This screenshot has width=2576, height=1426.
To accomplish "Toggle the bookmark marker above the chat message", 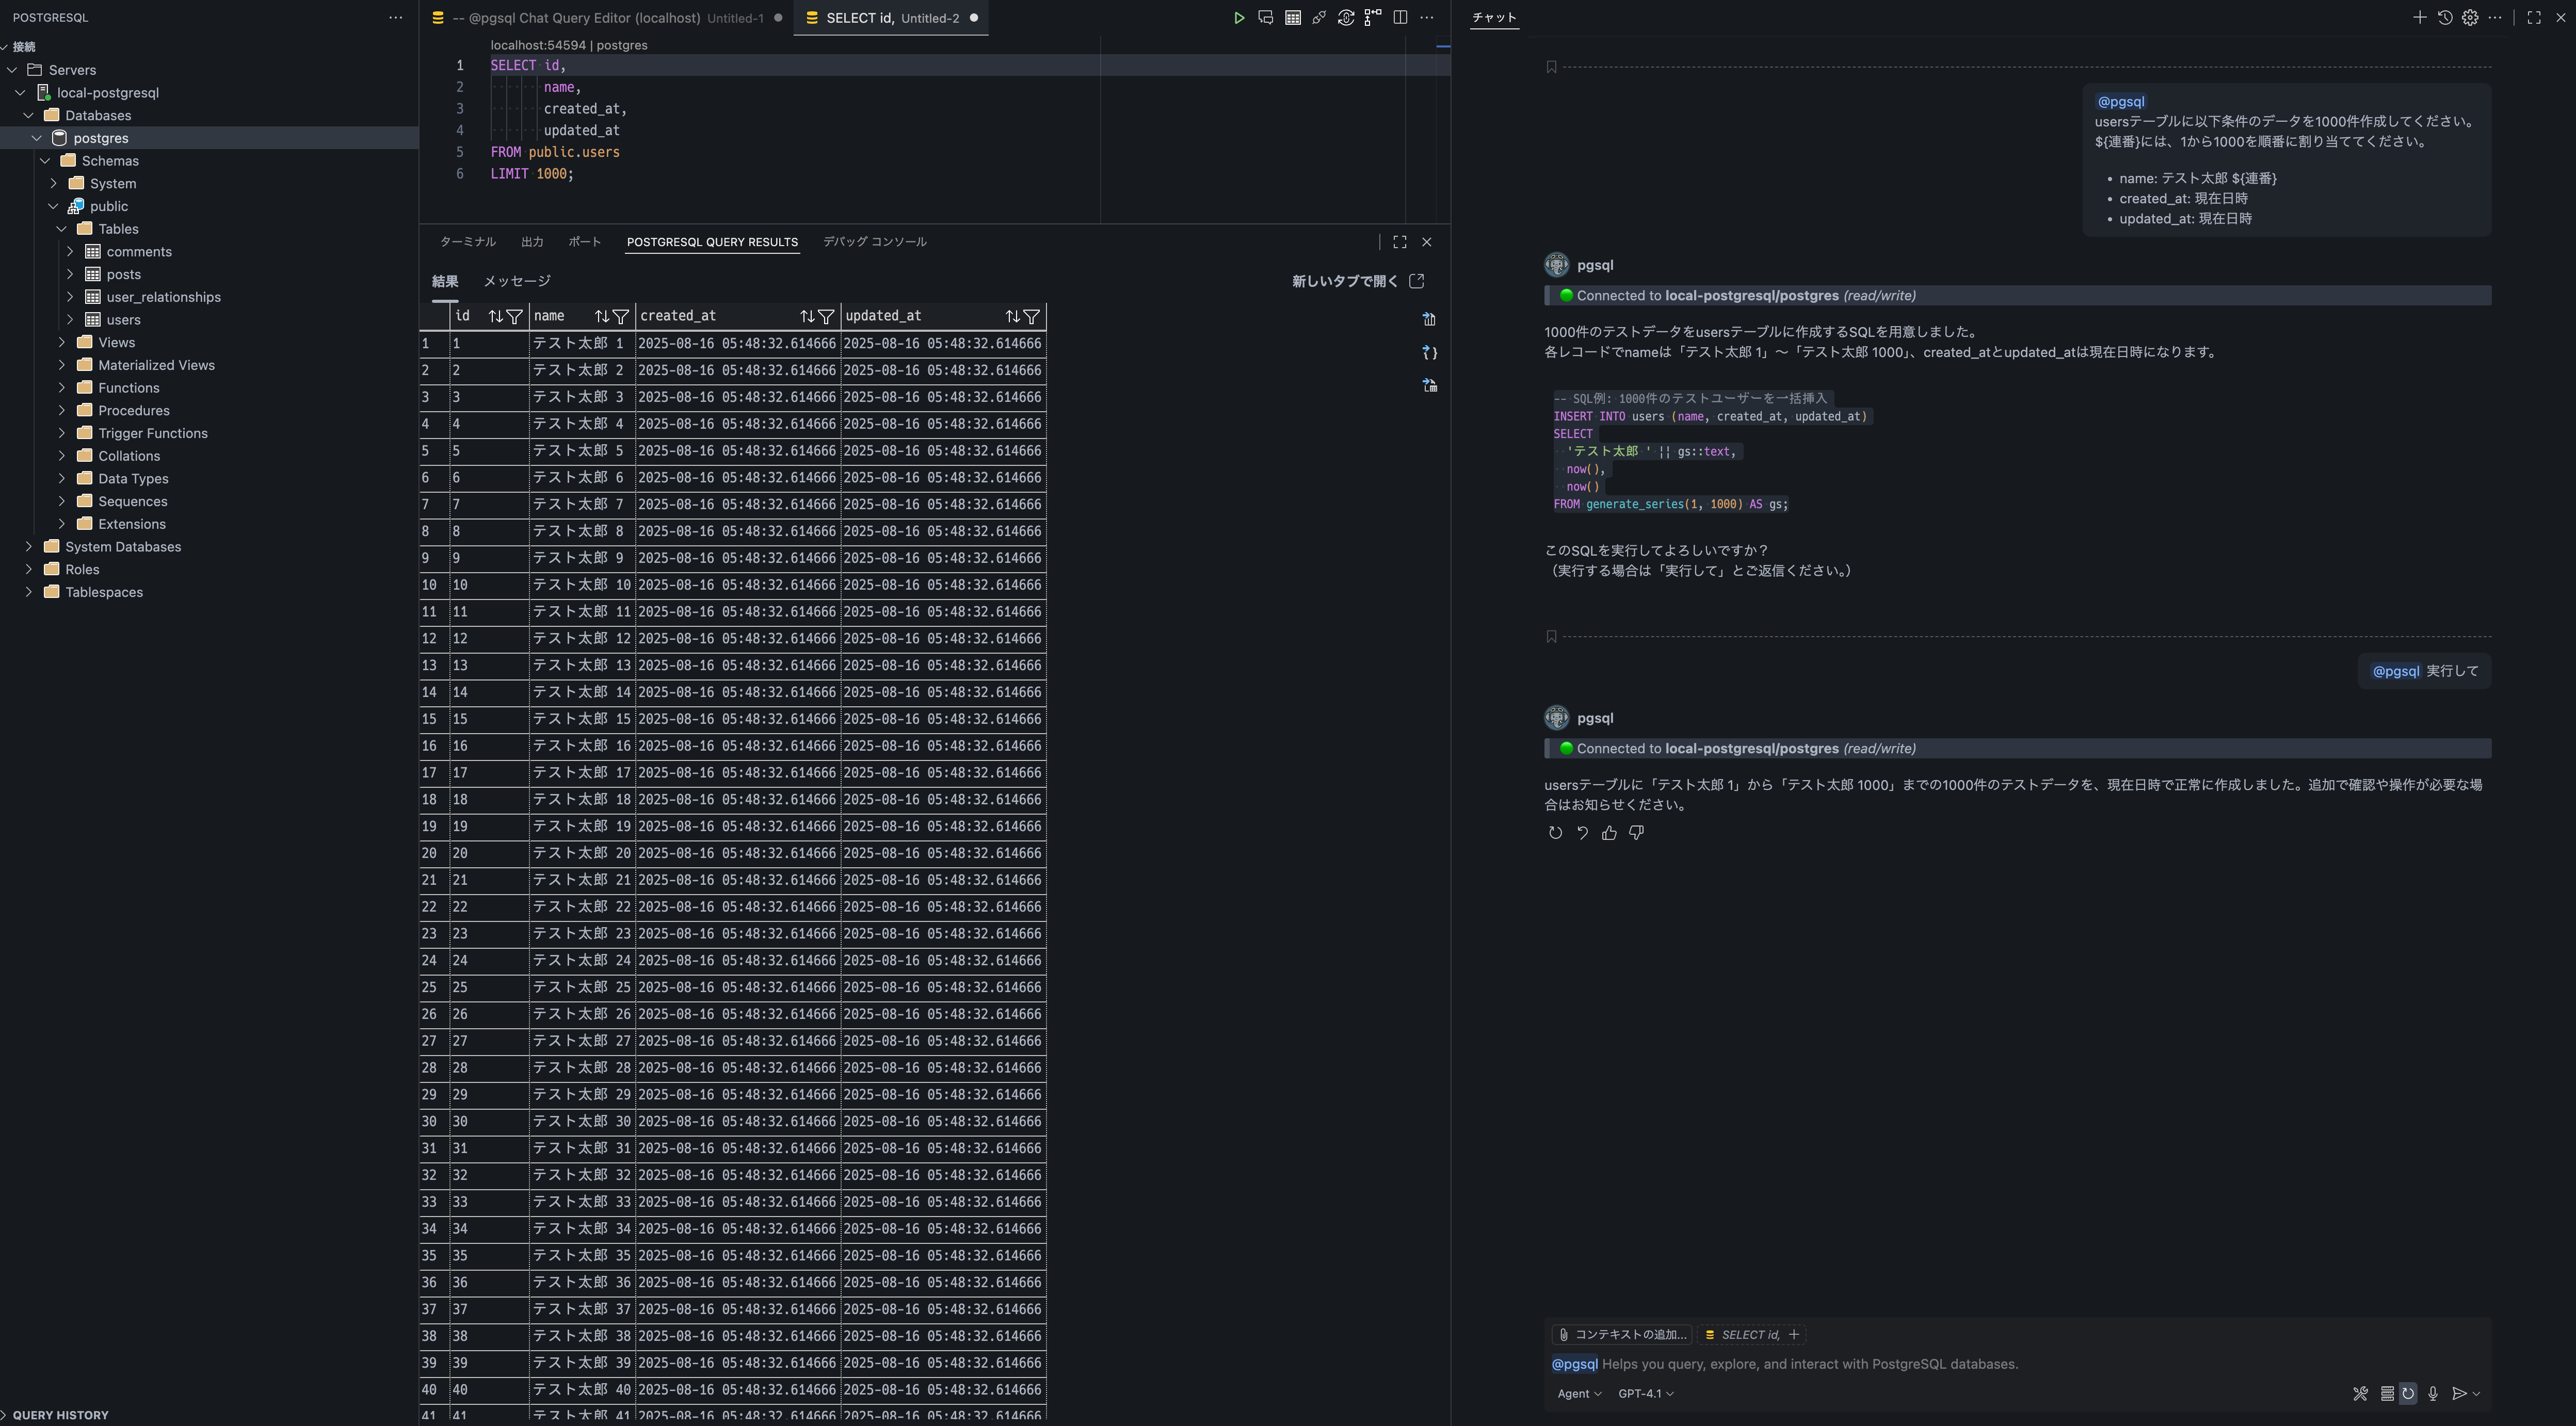I will [x=1552, y=66].
